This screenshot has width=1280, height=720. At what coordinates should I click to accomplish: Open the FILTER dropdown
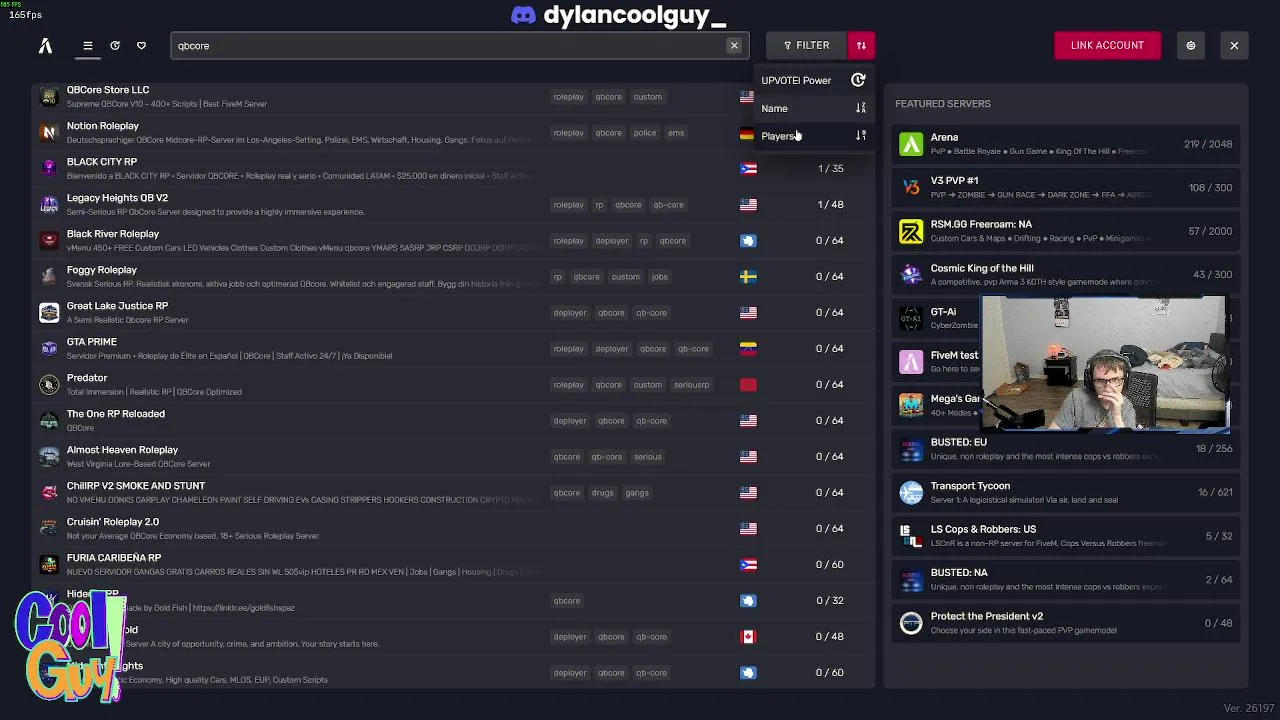coord(806,45)
